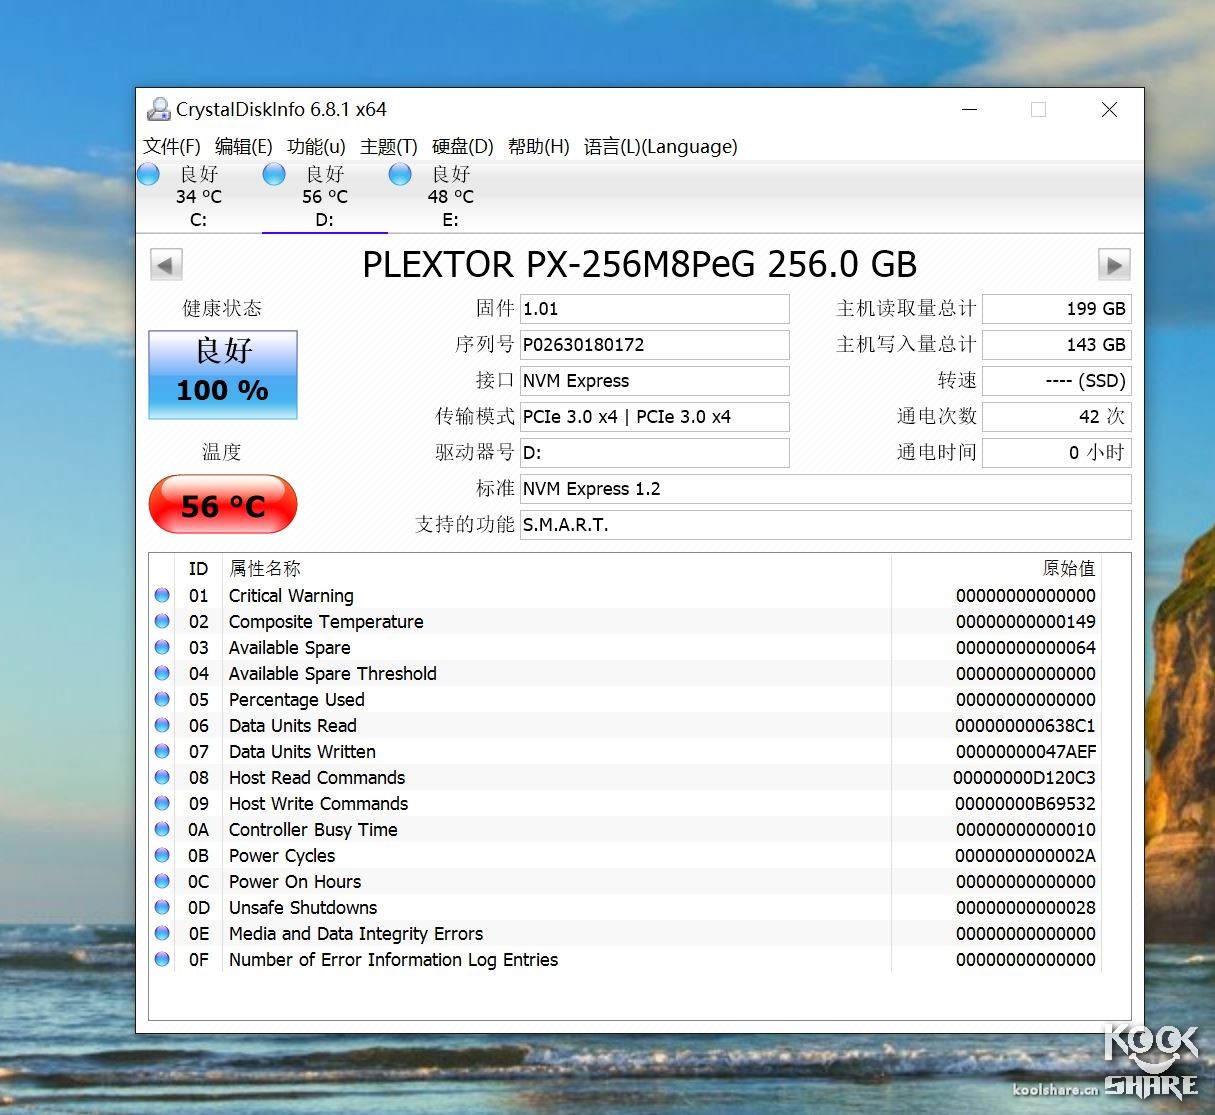Select drive D: status icon

(274, 174)
